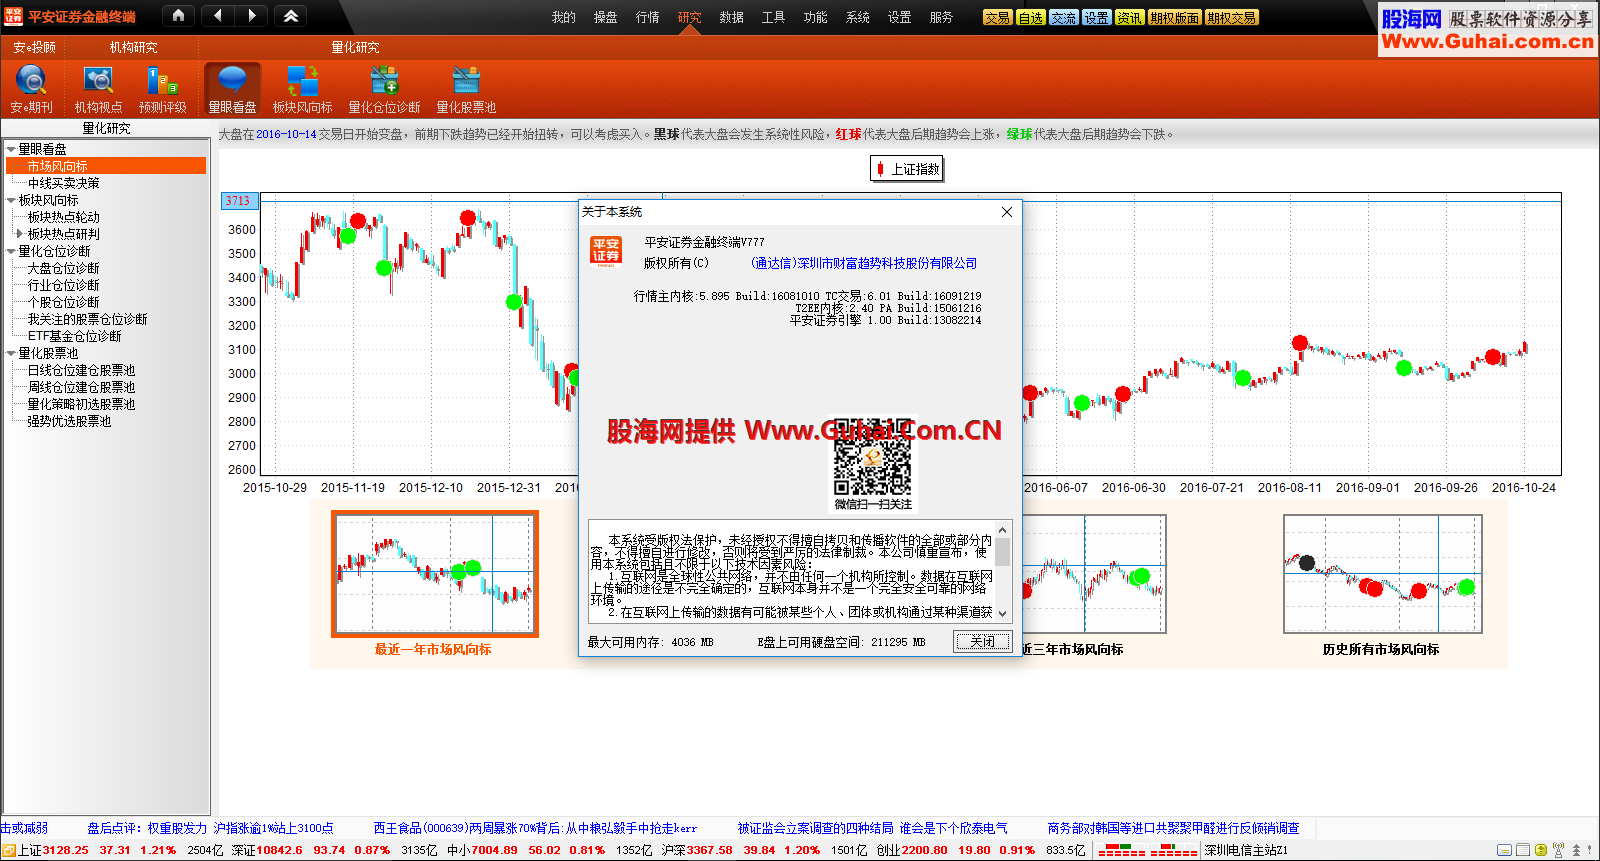The image size is (1600, 861).
Task: Select the 历史所有市场风向标 thumbnail chart
Action: tap(1382, 574)
